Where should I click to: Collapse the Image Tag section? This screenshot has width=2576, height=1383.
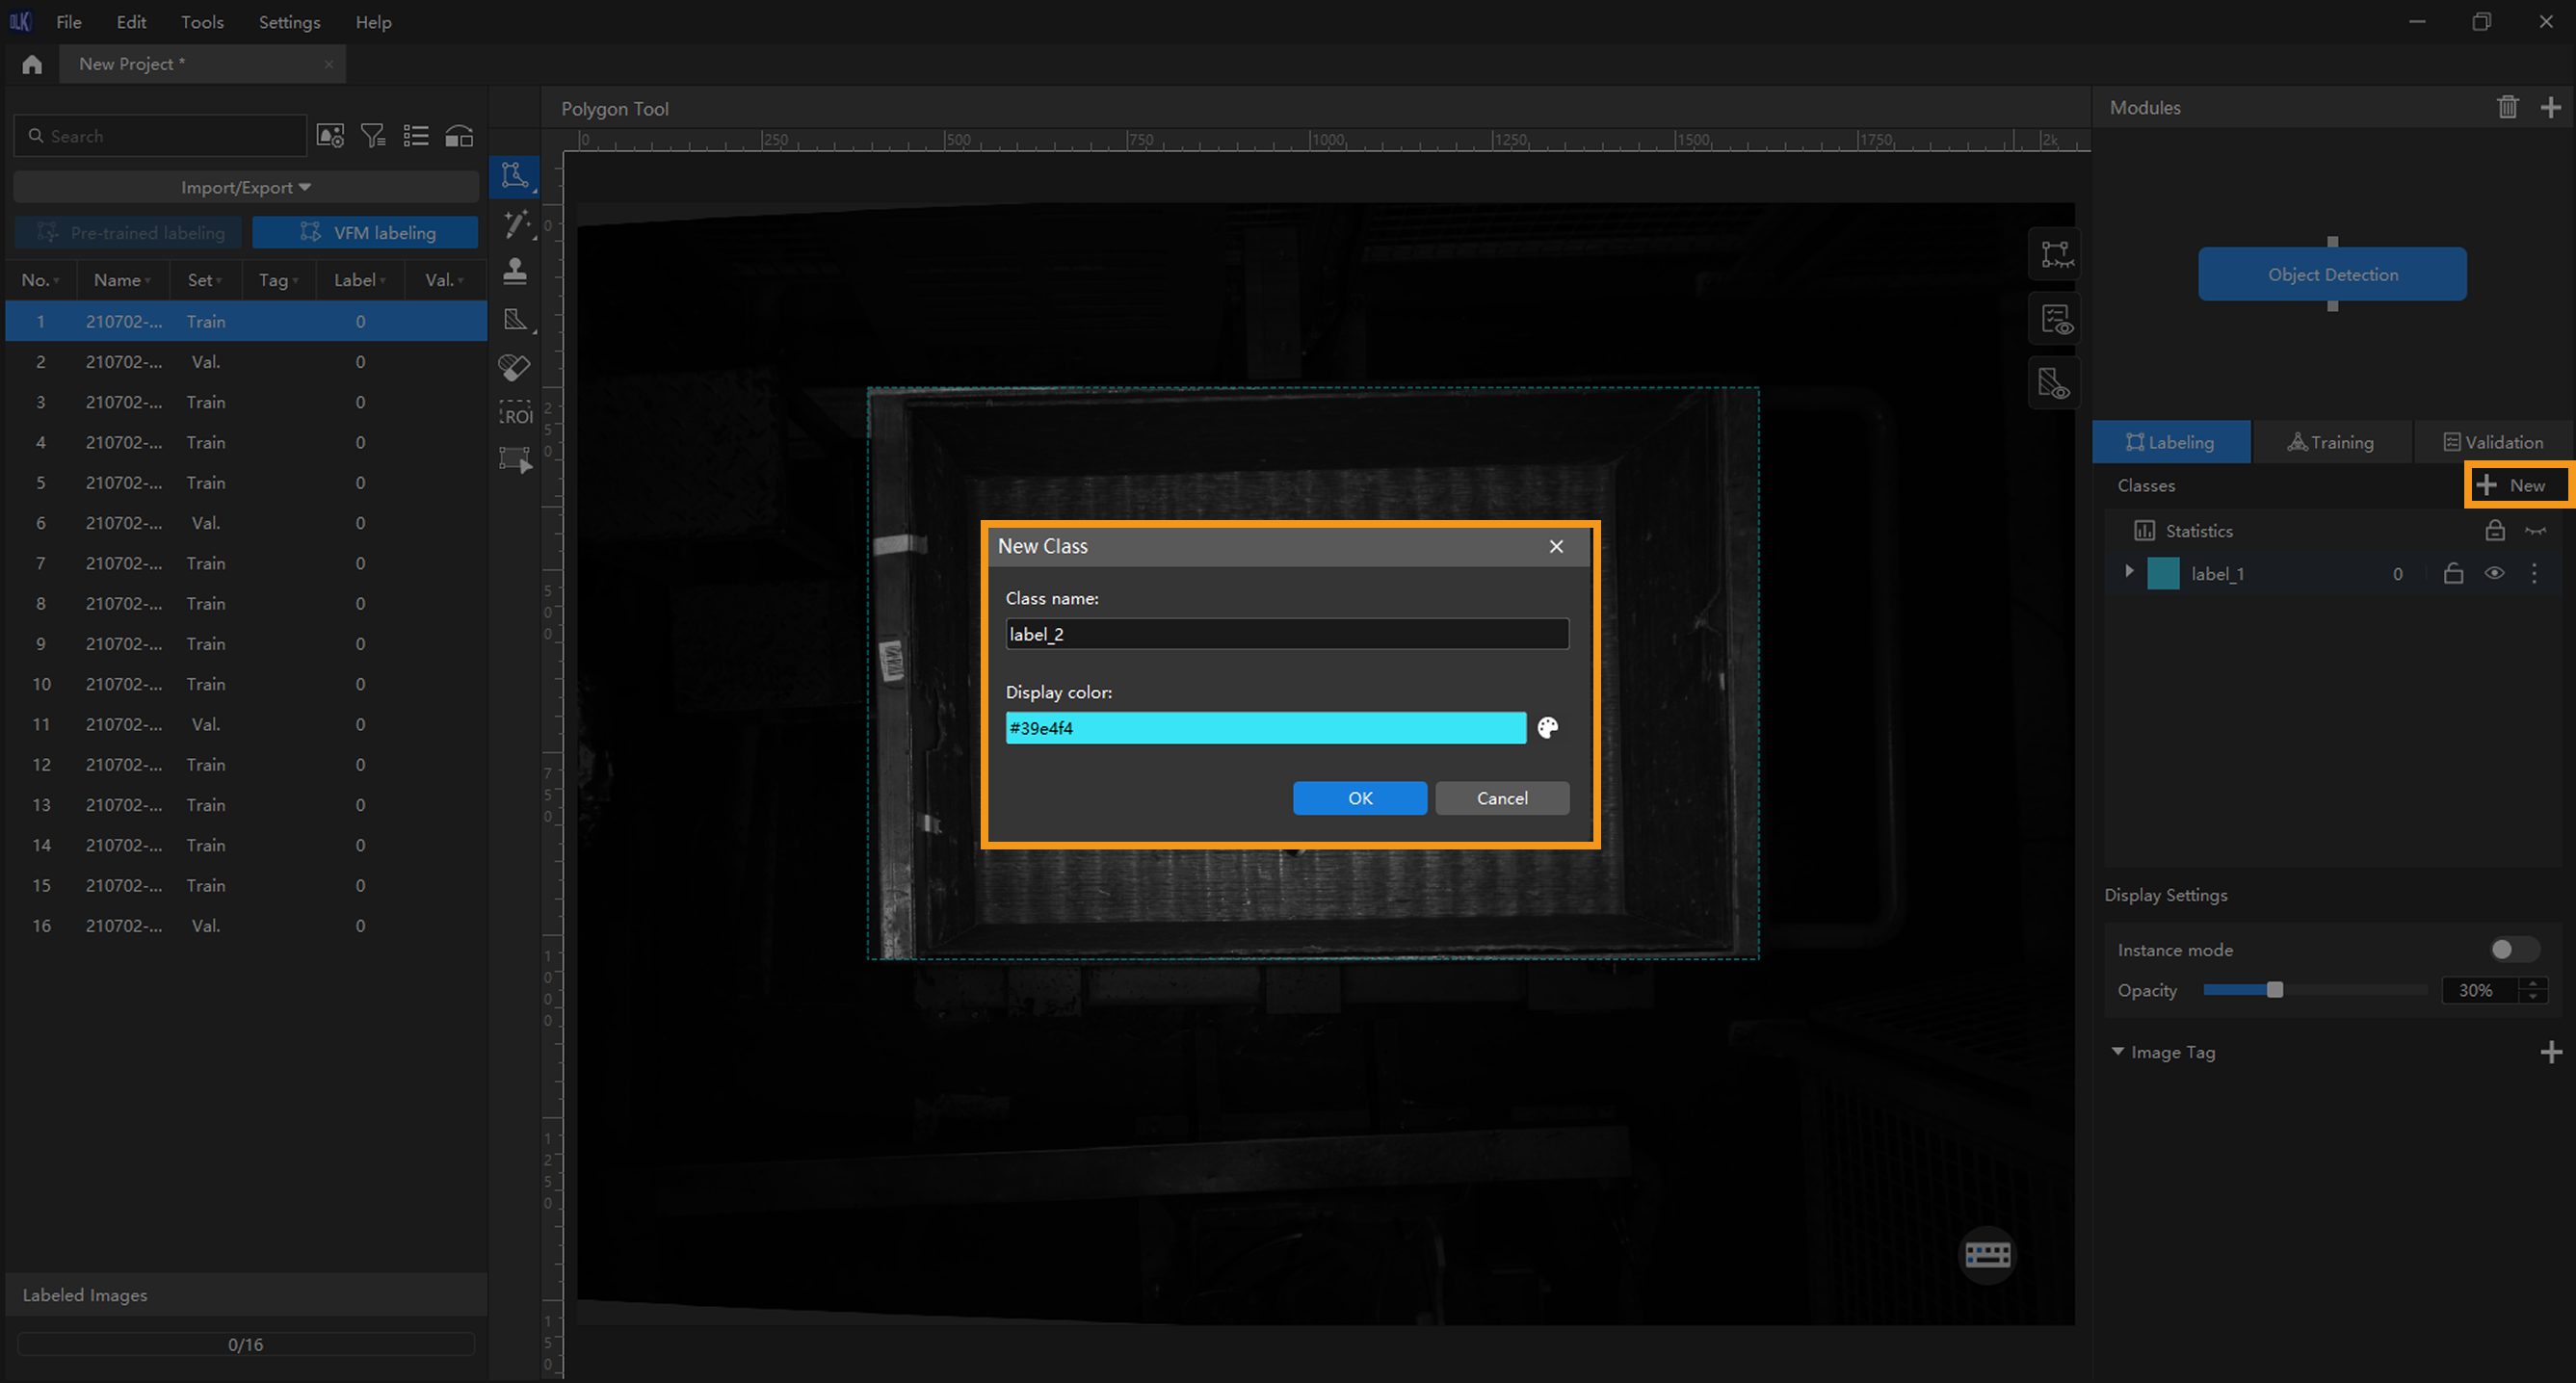[2118, 1052]
